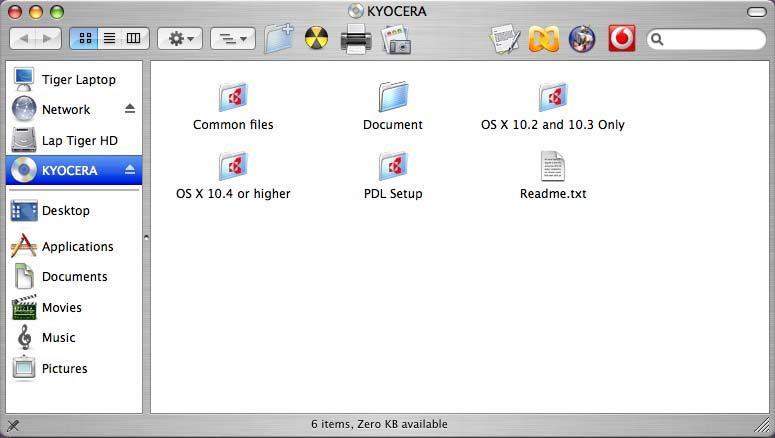Click the search magnifier icon
The height and width of the screenshot is (438, 775).
pyautogui.click(x=657, y=39)
